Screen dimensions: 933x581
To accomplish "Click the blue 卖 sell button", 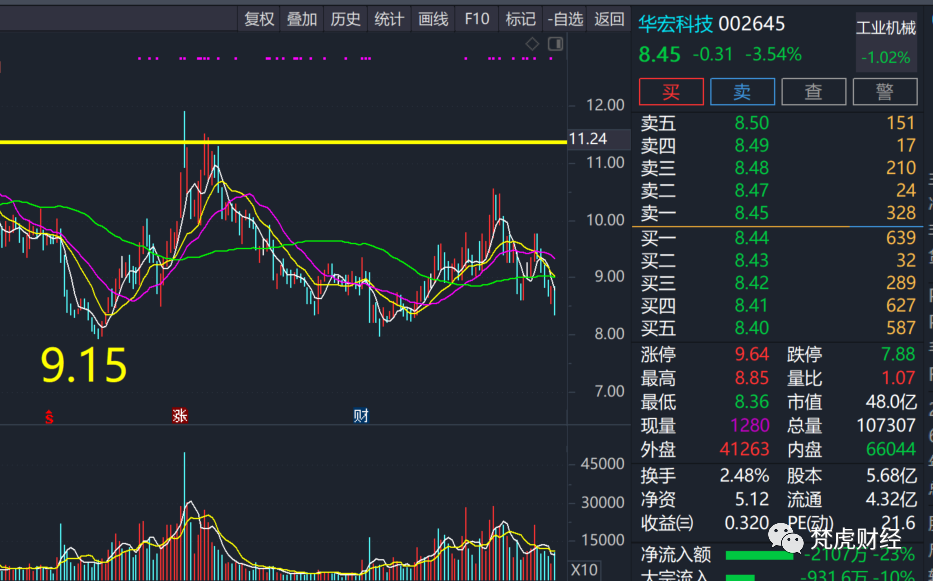I will point(742,92).
